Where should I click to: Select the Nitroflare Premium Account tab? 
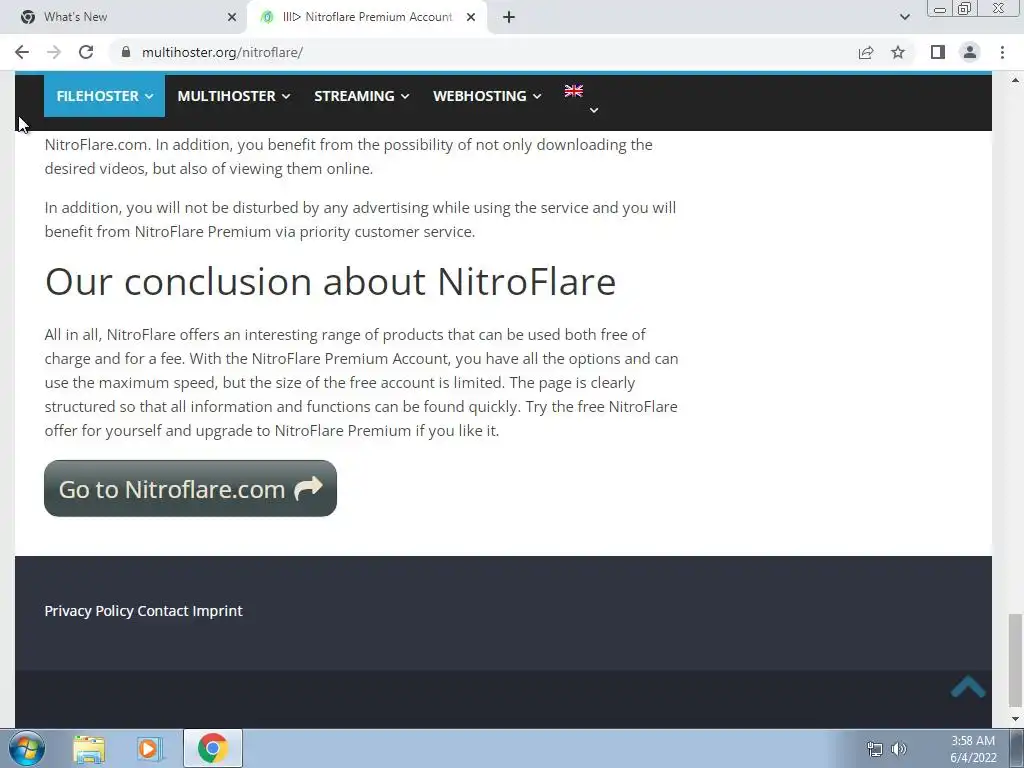[366, 17]
